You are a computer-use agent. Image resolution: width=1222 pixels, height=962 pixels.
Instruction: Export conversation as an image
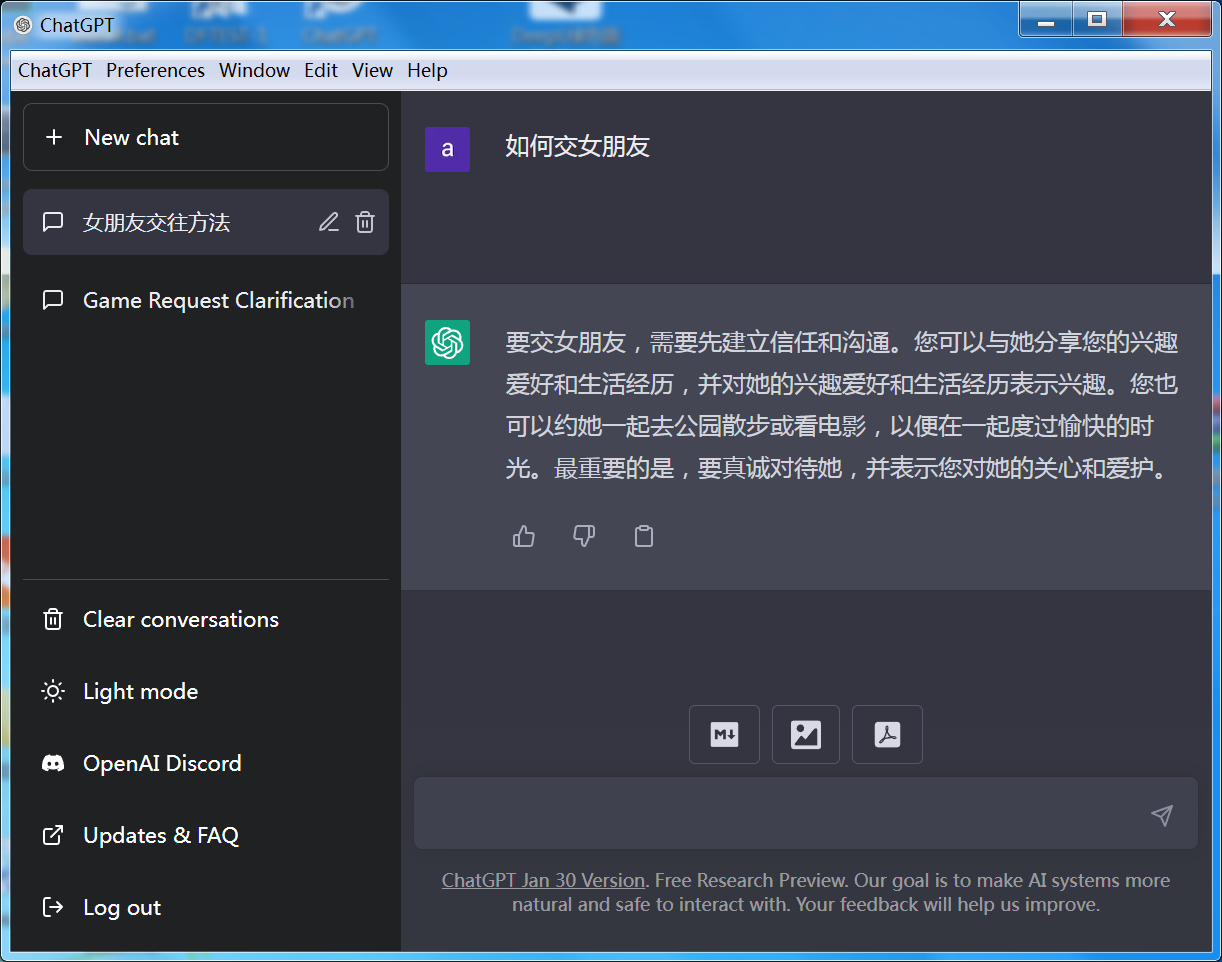[806, 735]
